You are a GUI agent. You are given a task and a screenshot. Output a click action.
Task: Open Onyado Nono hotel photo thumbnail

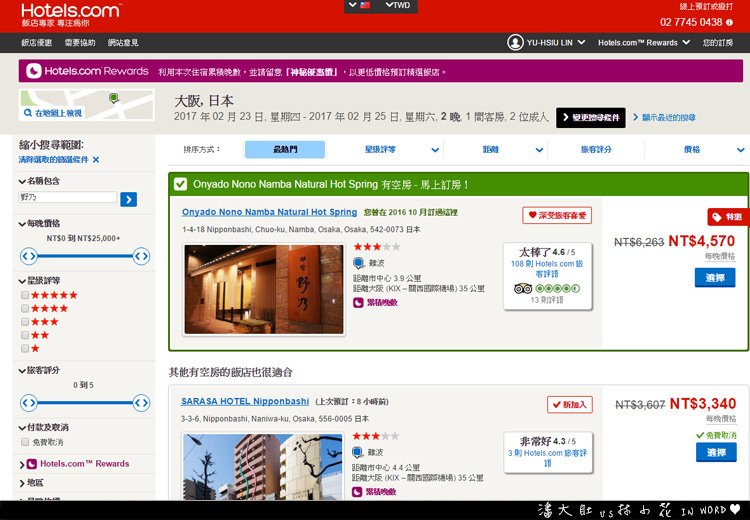click(x=264, y=289)
